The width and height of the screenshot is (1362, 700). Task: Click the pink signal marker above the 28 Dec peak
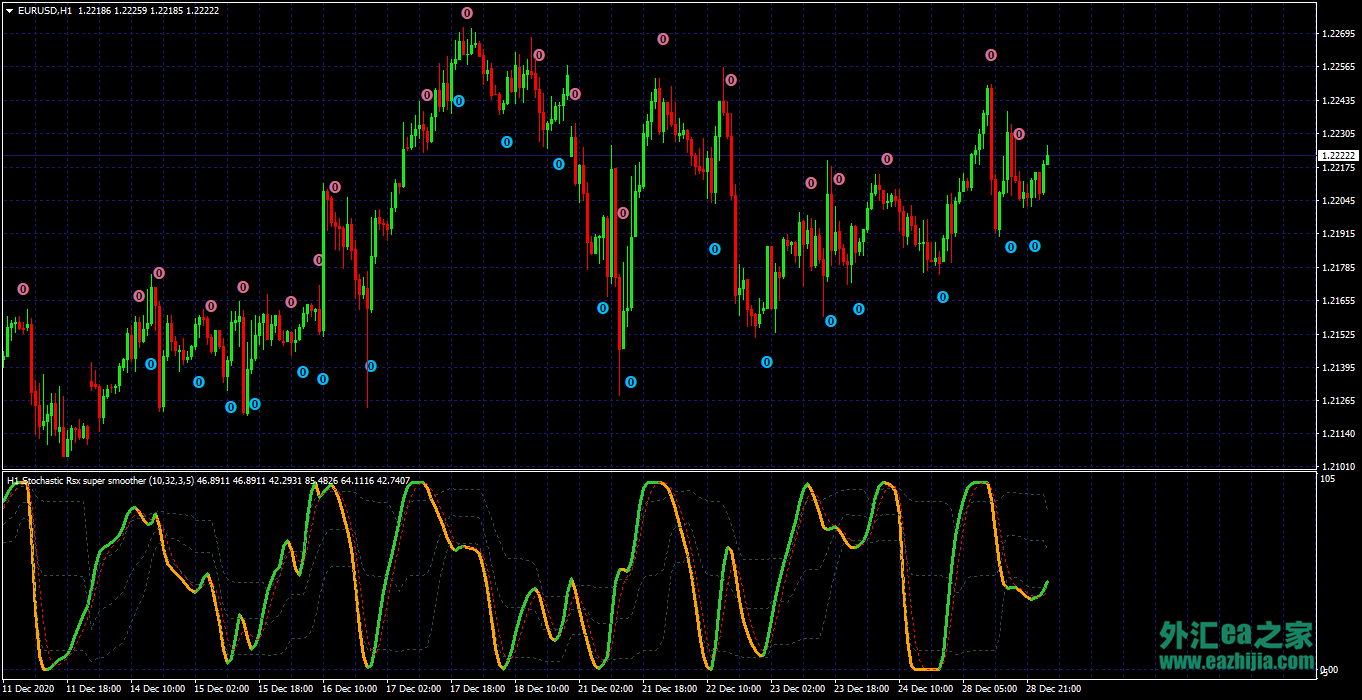click(x=991, y=55)
